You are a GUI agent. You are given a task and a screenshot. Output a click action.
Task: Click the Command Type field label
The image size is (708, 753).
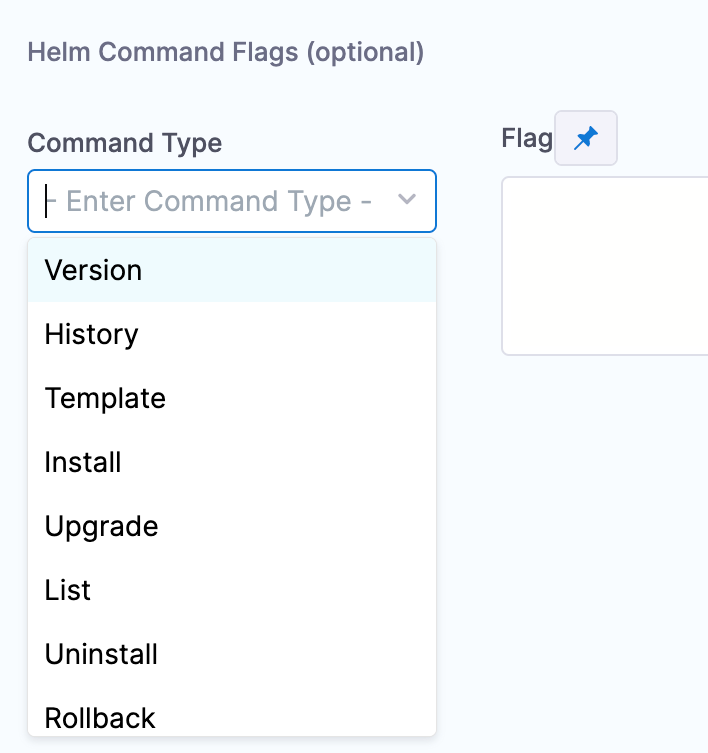pos(125,143)
